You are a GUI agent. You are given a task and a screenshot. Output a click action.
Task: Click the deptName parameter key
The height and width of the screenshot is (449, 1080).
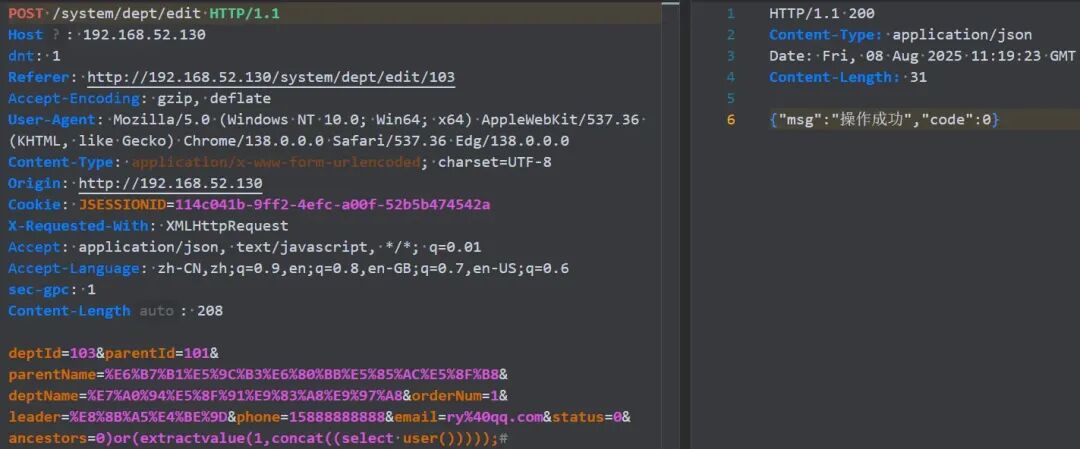43,396
